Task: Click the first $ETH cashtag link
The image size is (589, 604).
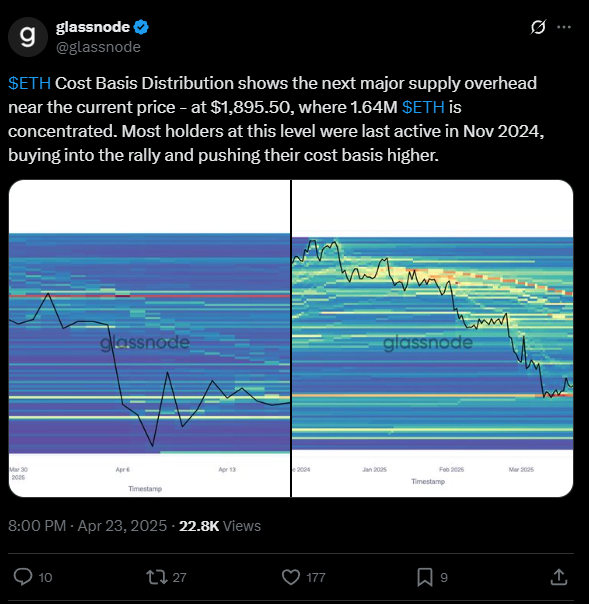Action: (x=30, y=83)
